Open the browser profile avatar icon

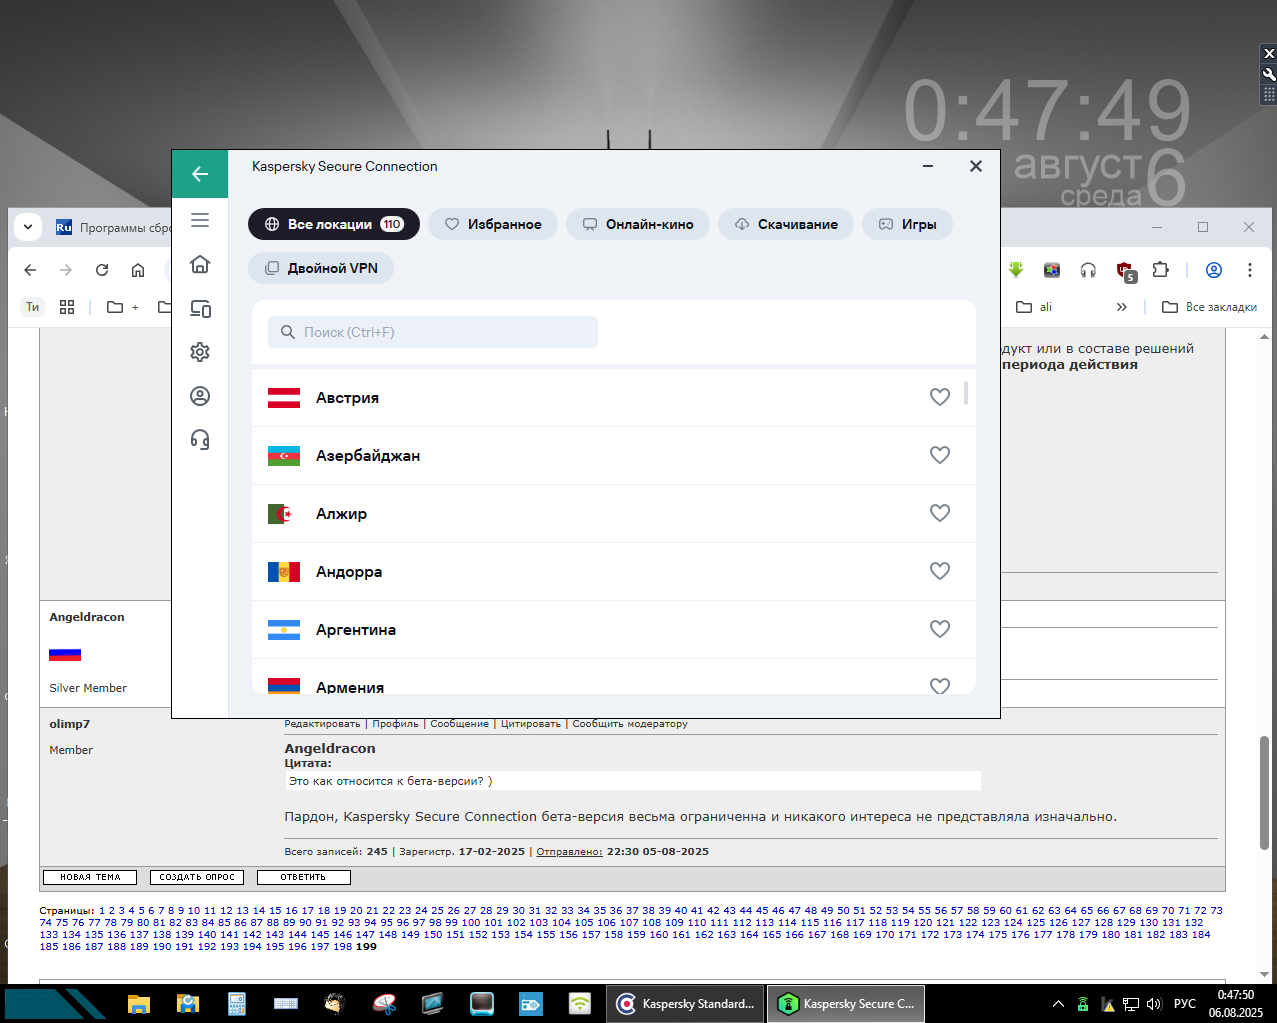(x=1214, y=270)
